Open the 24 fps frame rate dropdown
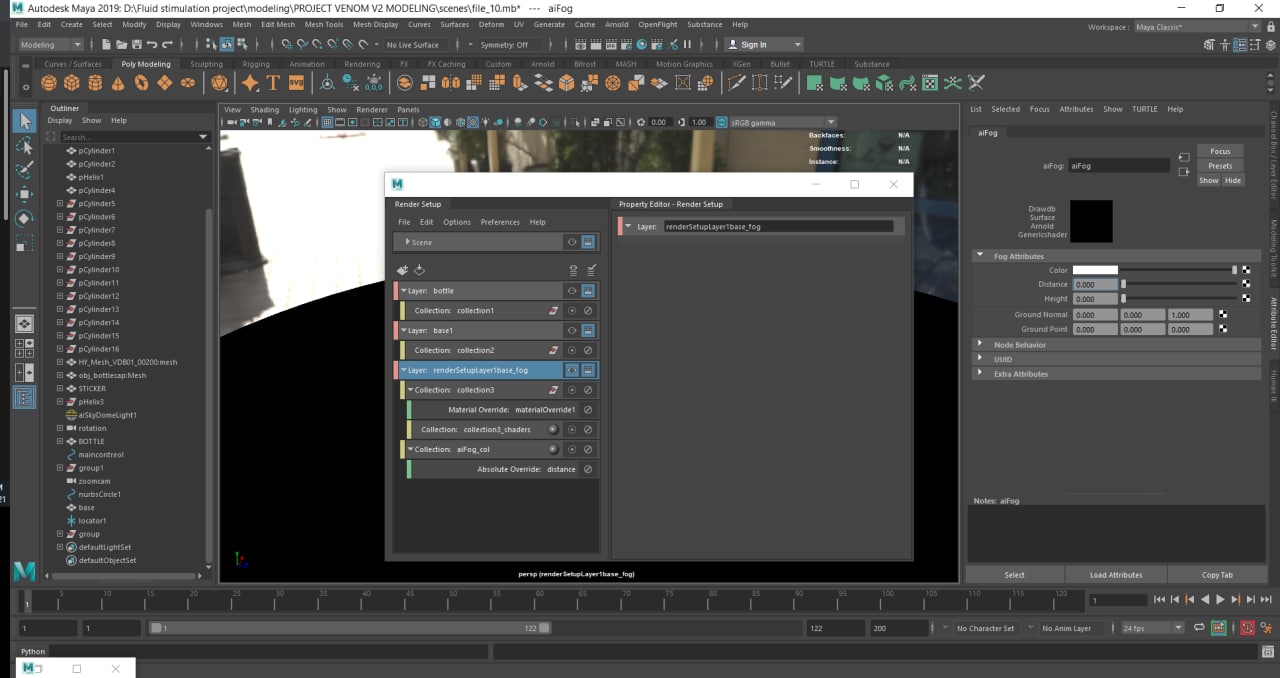The height and width of the screenshot is (678, 1280). 1152,628
